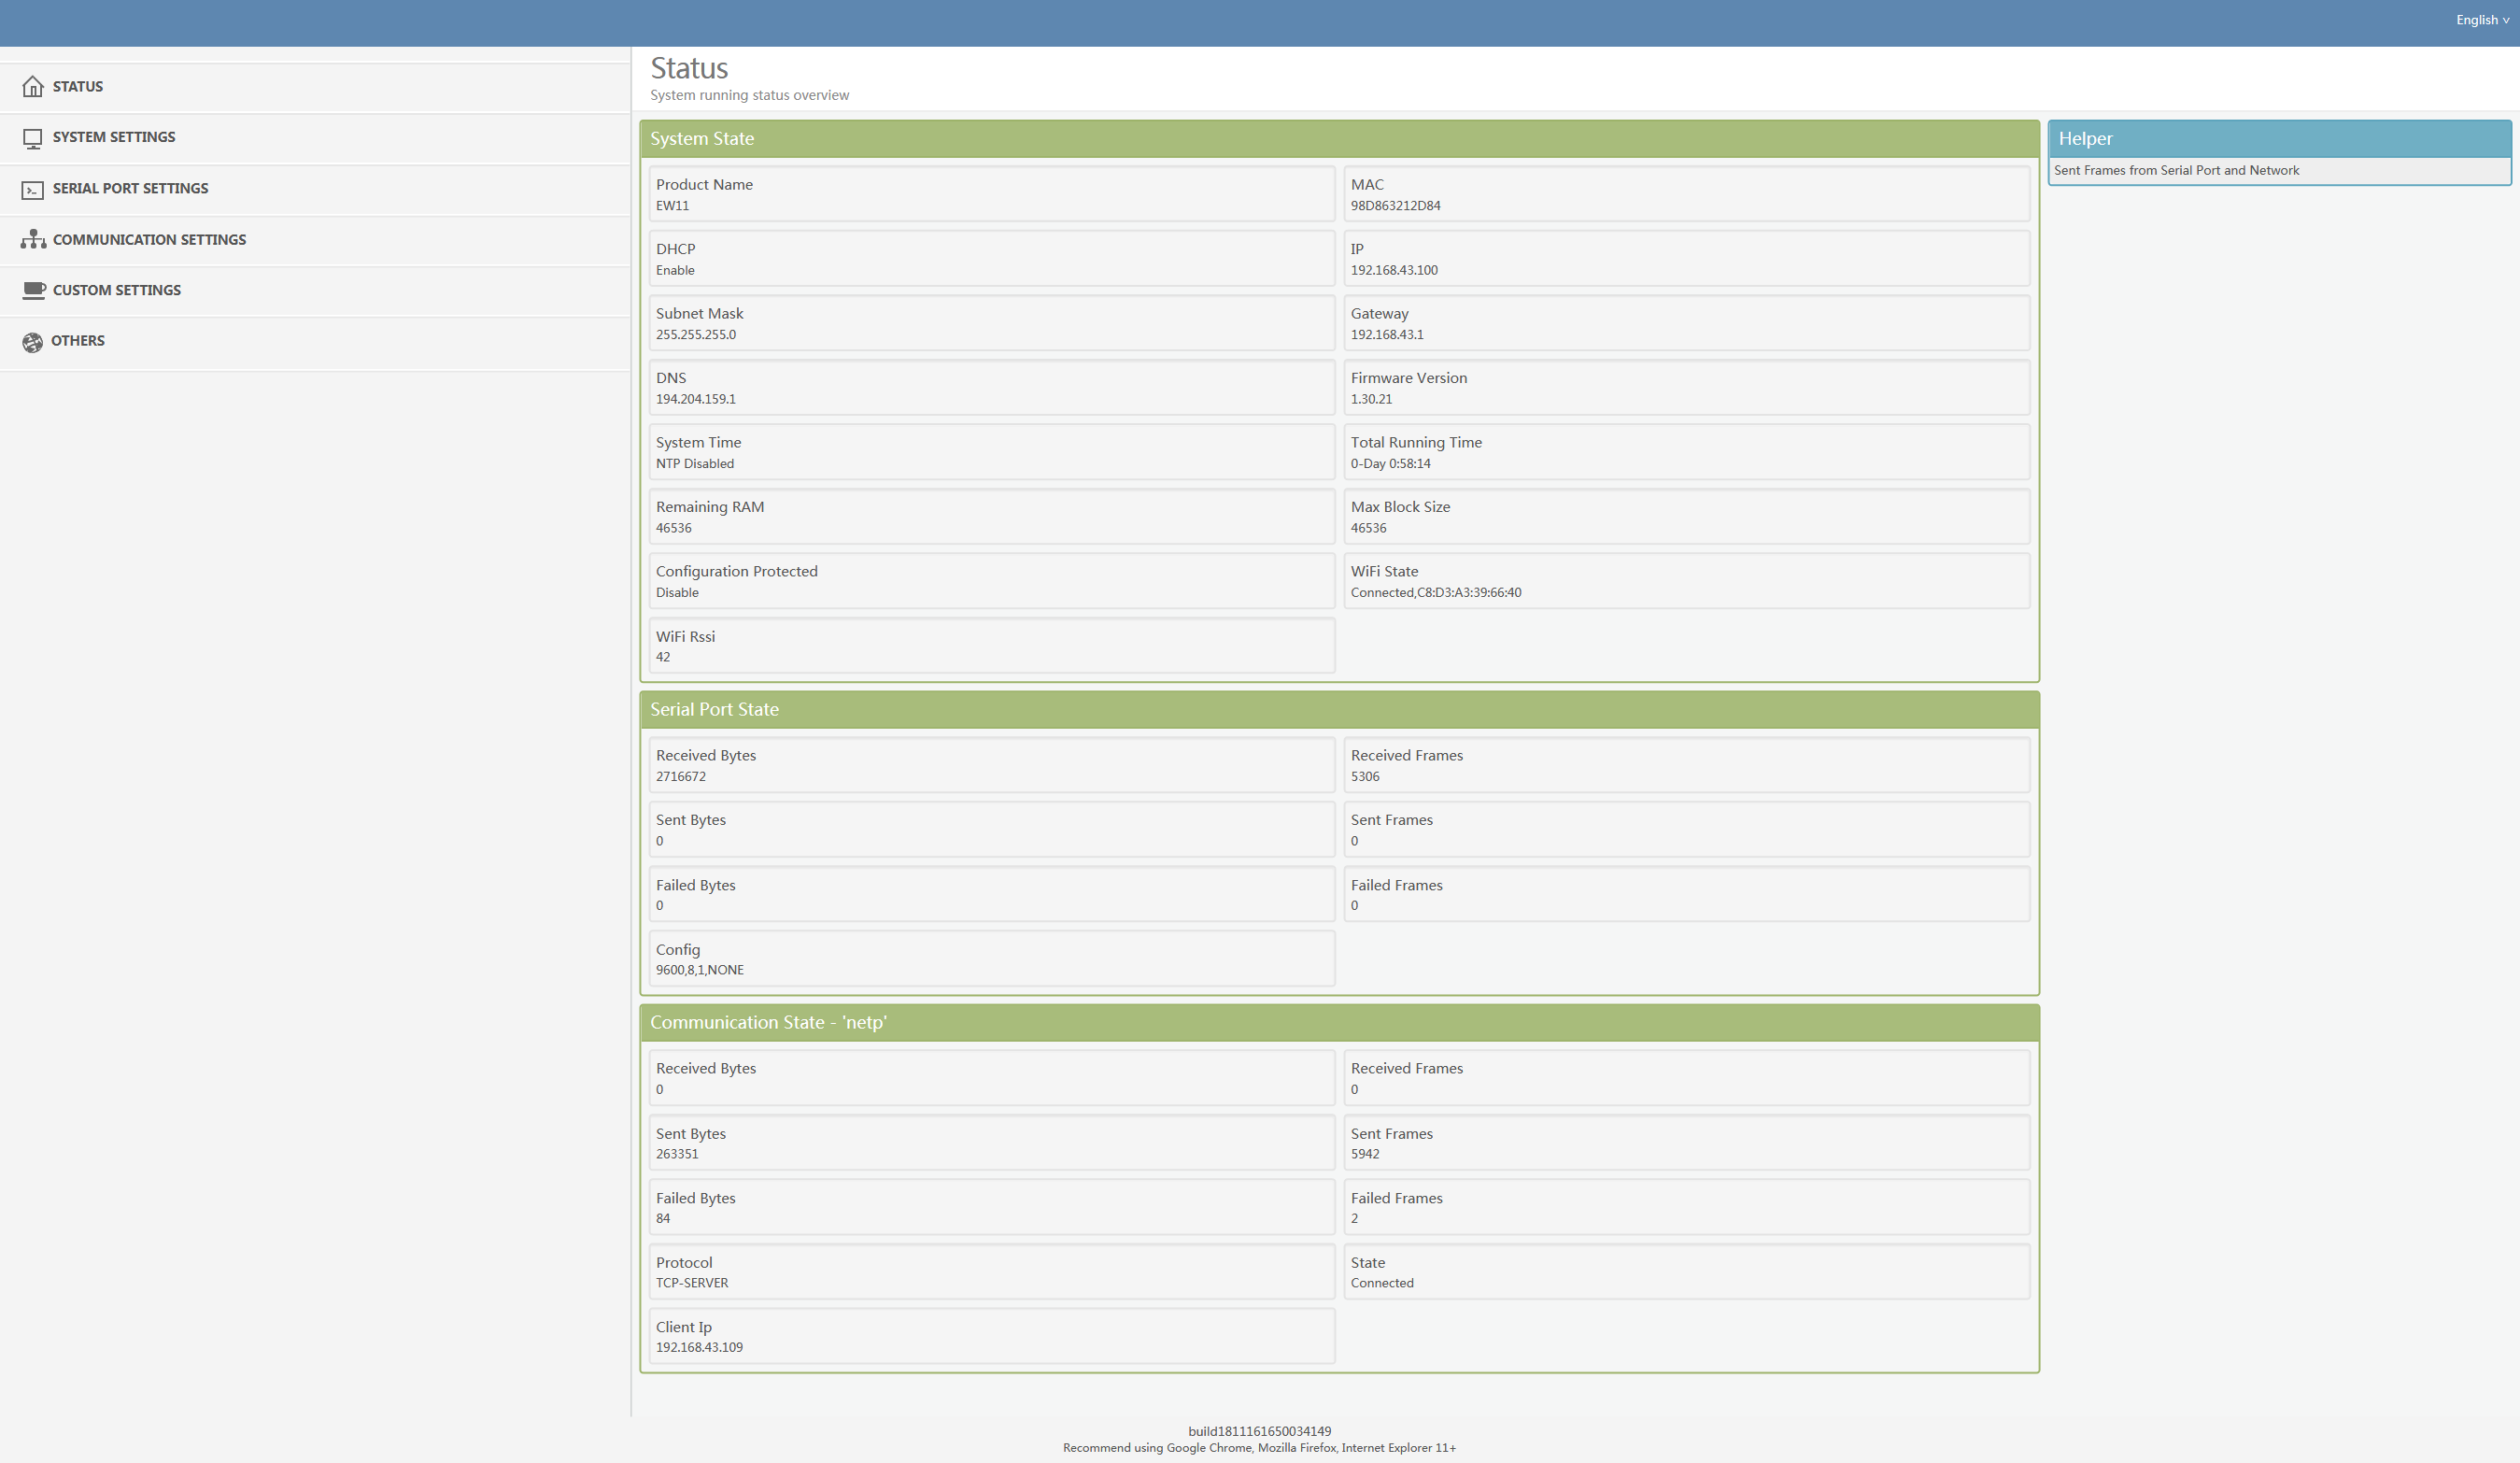The width and height of the screenshot is (2520, 1463).
Task: Click System Time 'NTP Disabled'
Action: [694, 464]
